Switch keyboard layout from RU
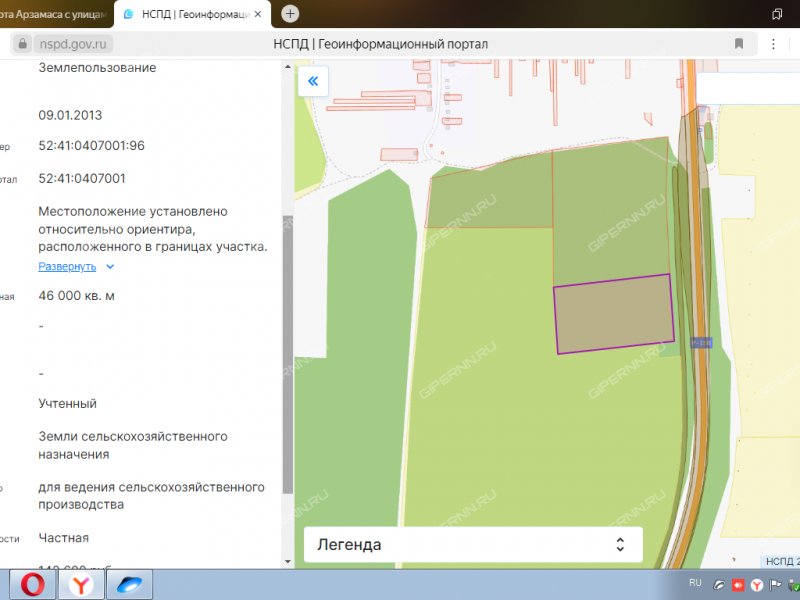Image resolution: width=800 pixels, height=600 pixels. [694, 583]
